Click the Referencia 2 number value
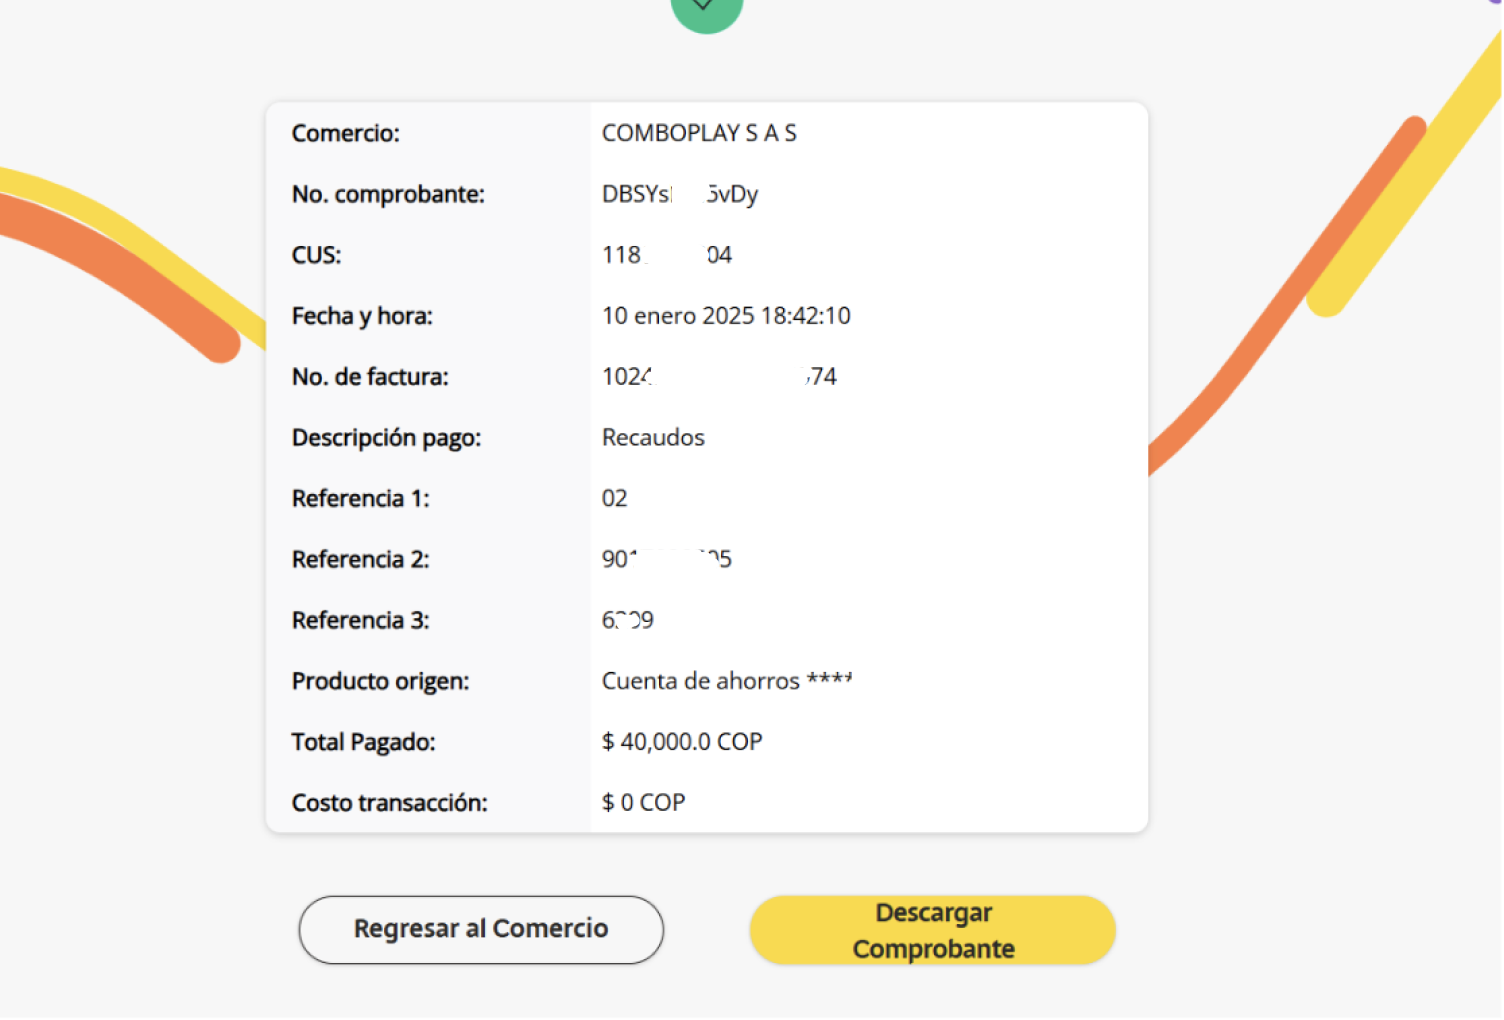1504x1020 pixels. 666,559
